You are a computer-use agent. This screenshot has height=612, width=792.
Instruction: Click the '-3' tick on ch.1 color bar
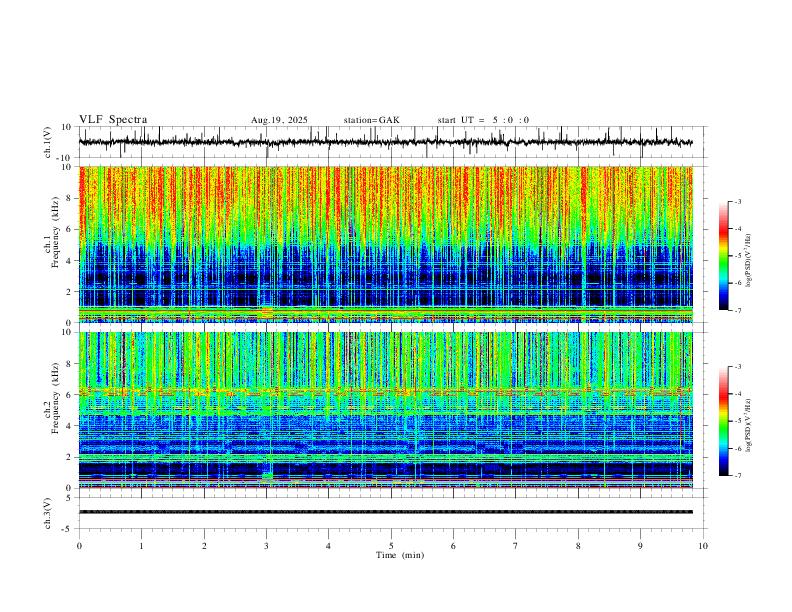738,201
